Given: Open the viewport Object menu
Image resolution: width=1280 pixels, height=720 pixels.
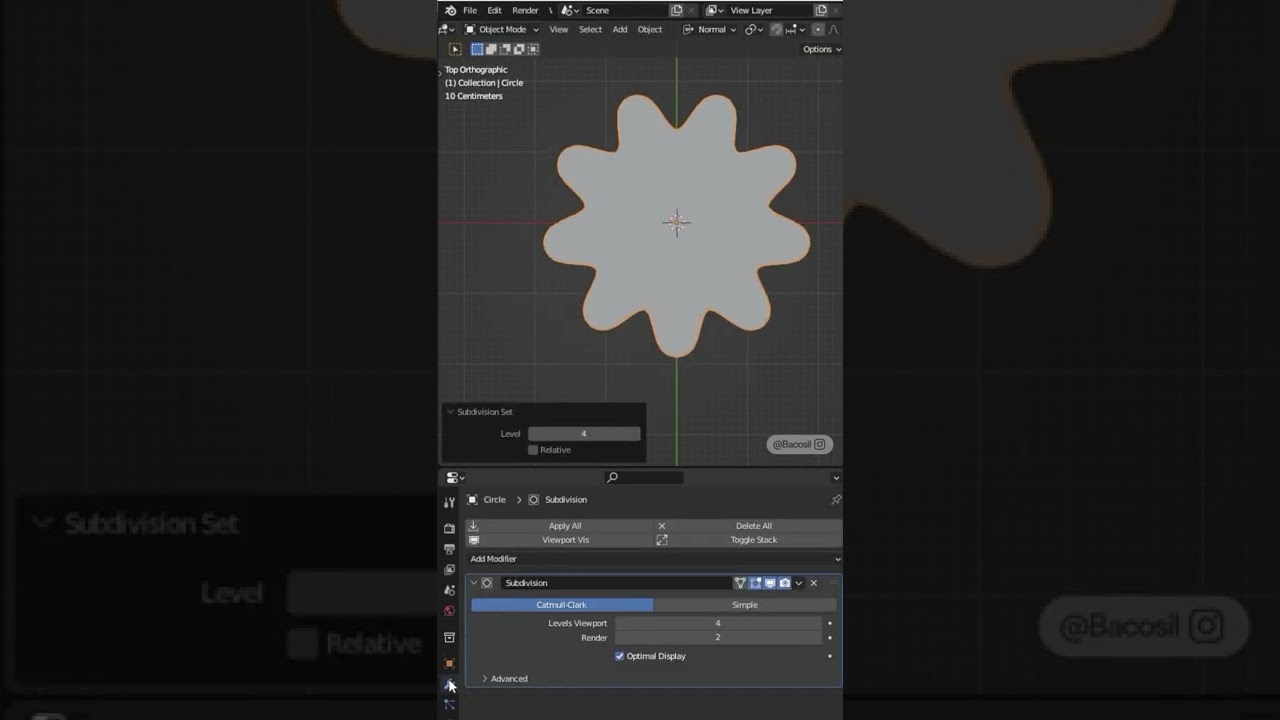Looking at the screenshot, I should point(650,30).
